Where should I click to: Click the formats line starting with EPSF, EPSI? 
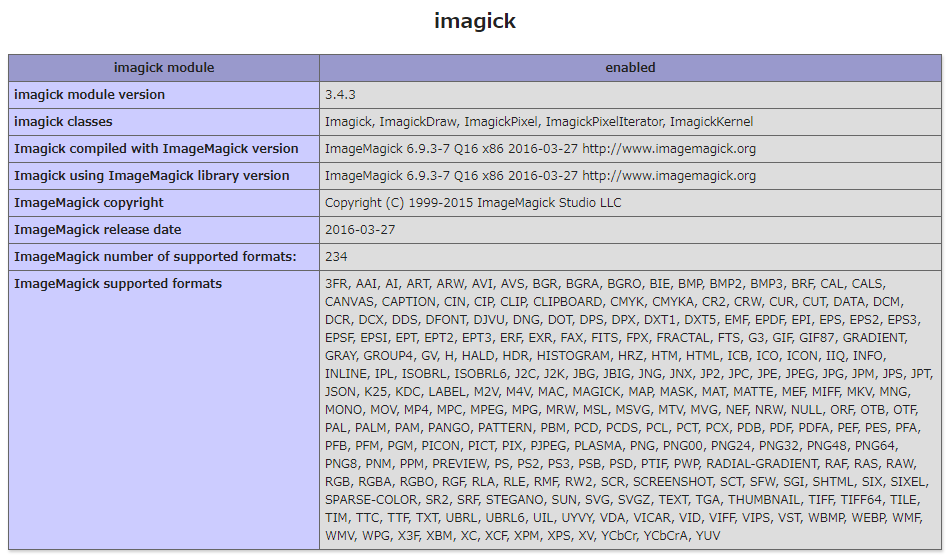(x=616, y=338)
